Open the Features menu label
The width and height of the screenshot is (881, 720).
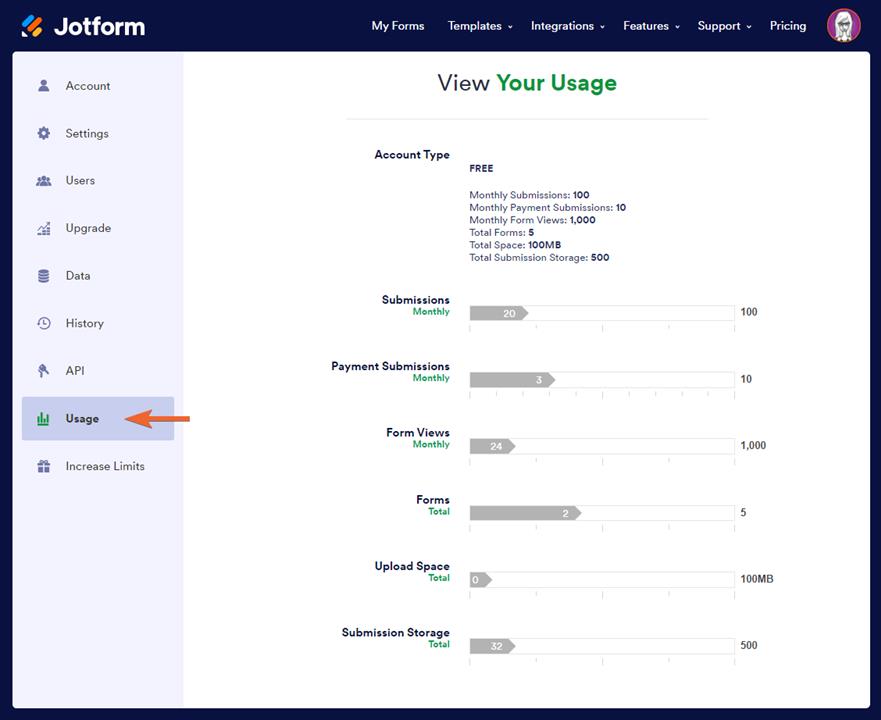tap(646, 26)
